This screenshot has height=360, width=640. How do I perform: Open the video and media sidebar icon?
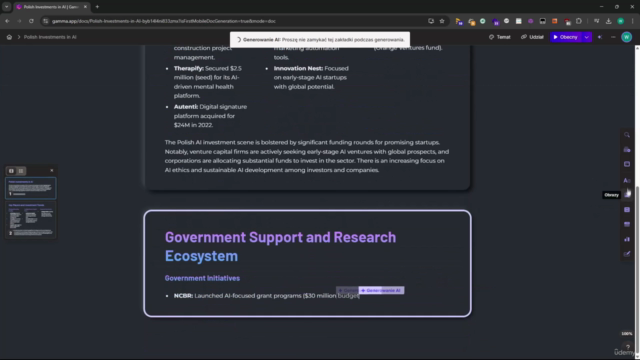point(627,209)
